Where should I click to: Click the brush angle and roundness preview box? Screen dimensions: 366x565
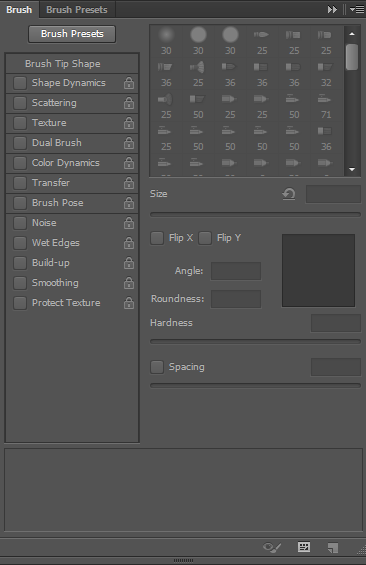tap(318, 271)
